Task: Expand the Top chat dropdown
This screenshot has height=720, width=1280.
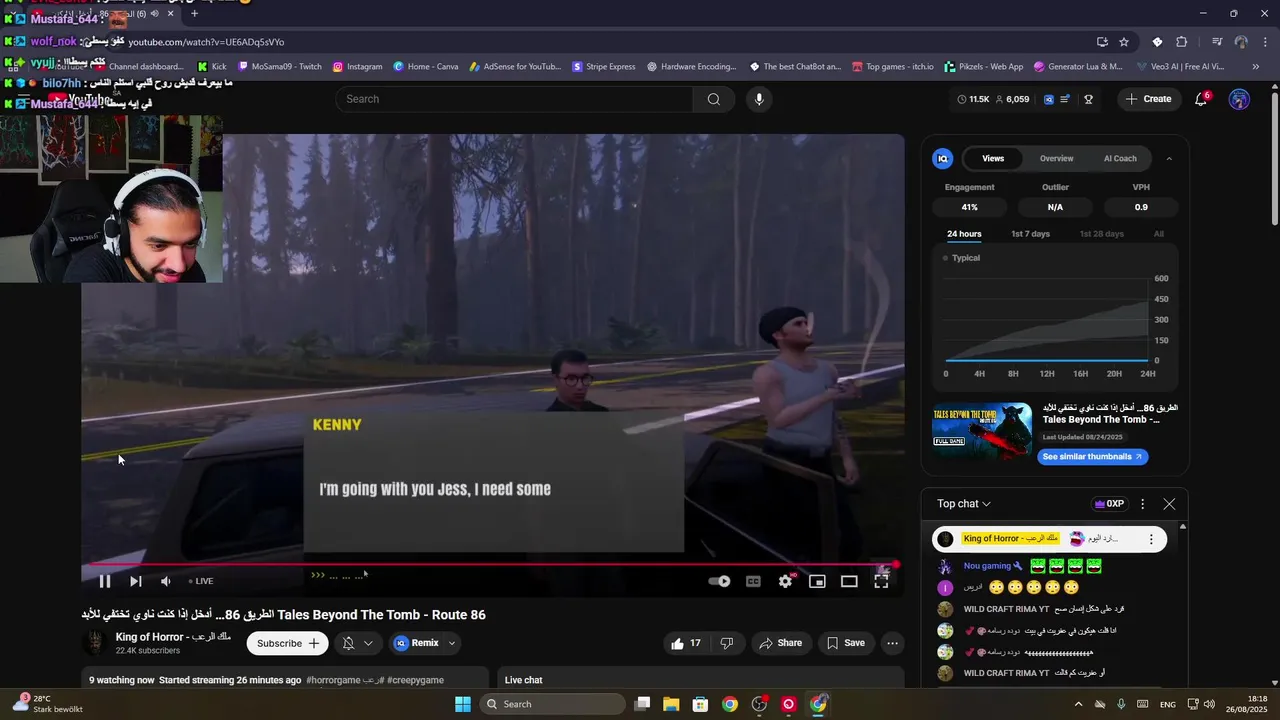Action: pyautogui.click(x=964, y=504)
